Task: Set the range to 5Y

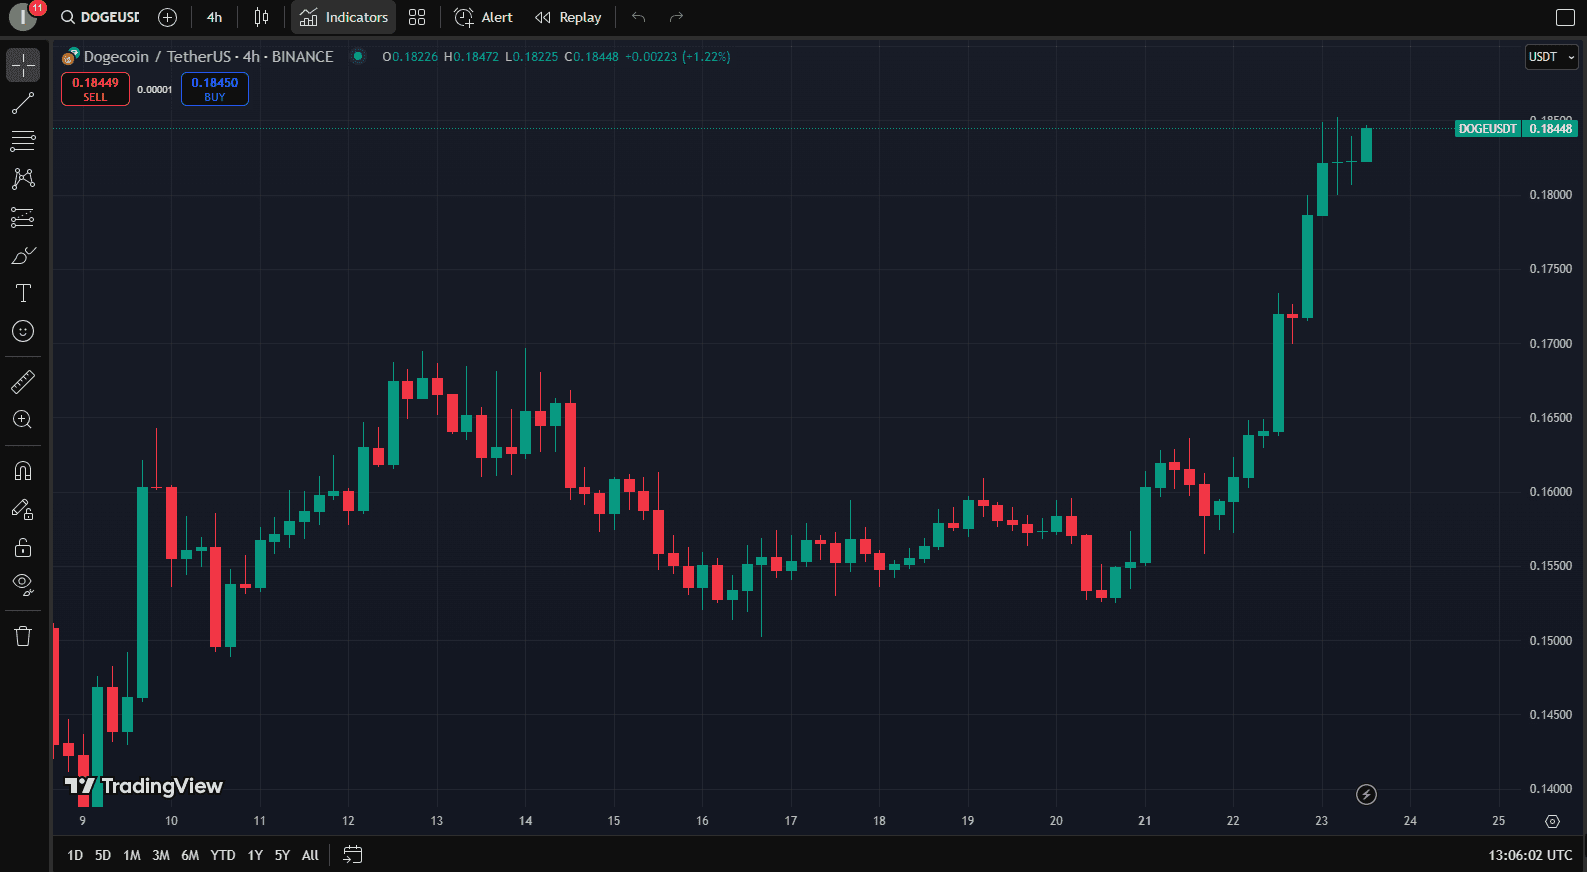Action: [282, 855]
